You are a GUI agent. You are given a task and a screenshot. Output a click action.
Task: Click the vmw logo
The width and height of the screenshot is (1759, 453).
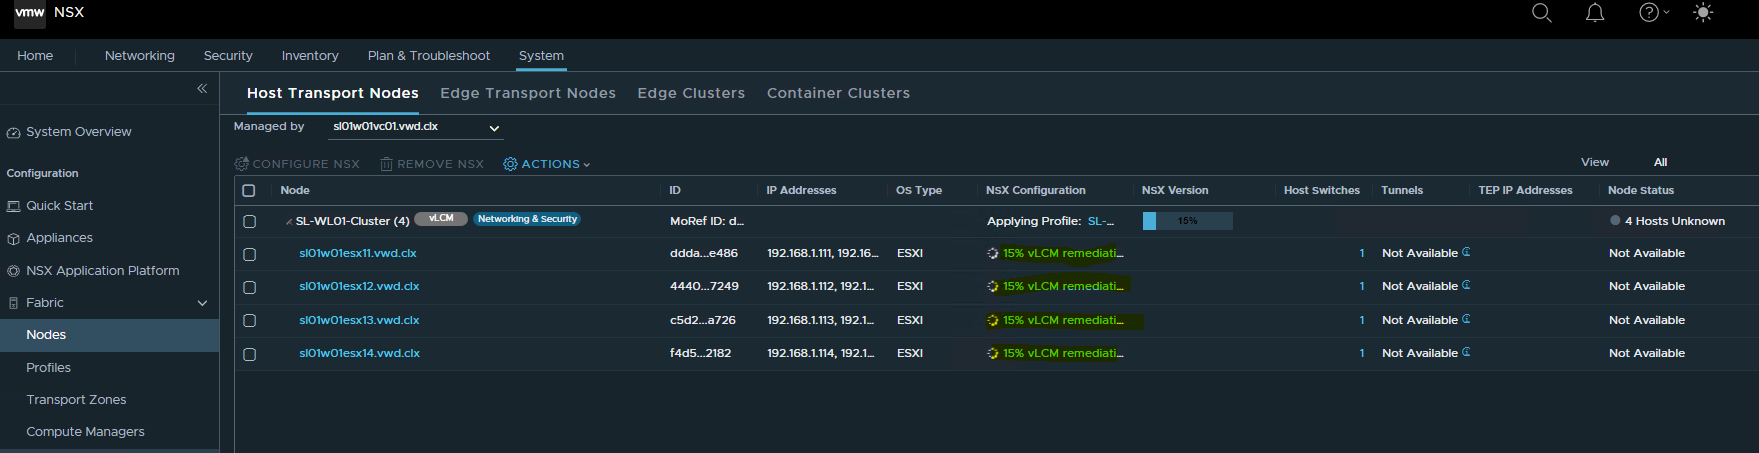tap(30, 13)
